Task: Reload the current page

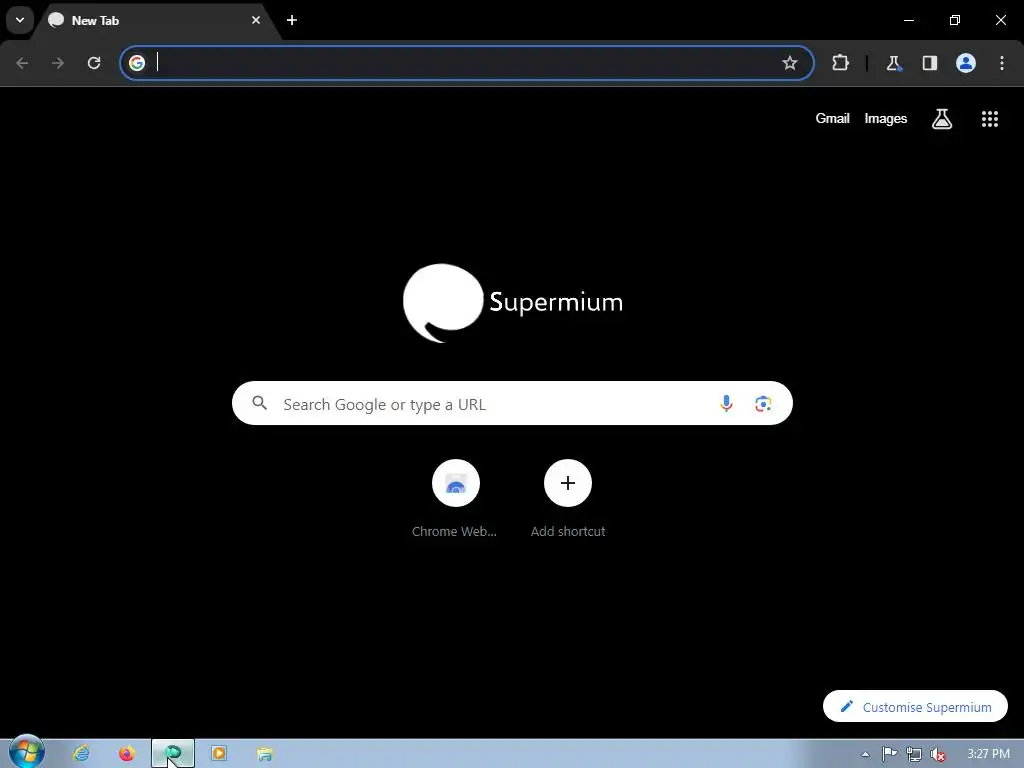Action: tap(94, 63)
